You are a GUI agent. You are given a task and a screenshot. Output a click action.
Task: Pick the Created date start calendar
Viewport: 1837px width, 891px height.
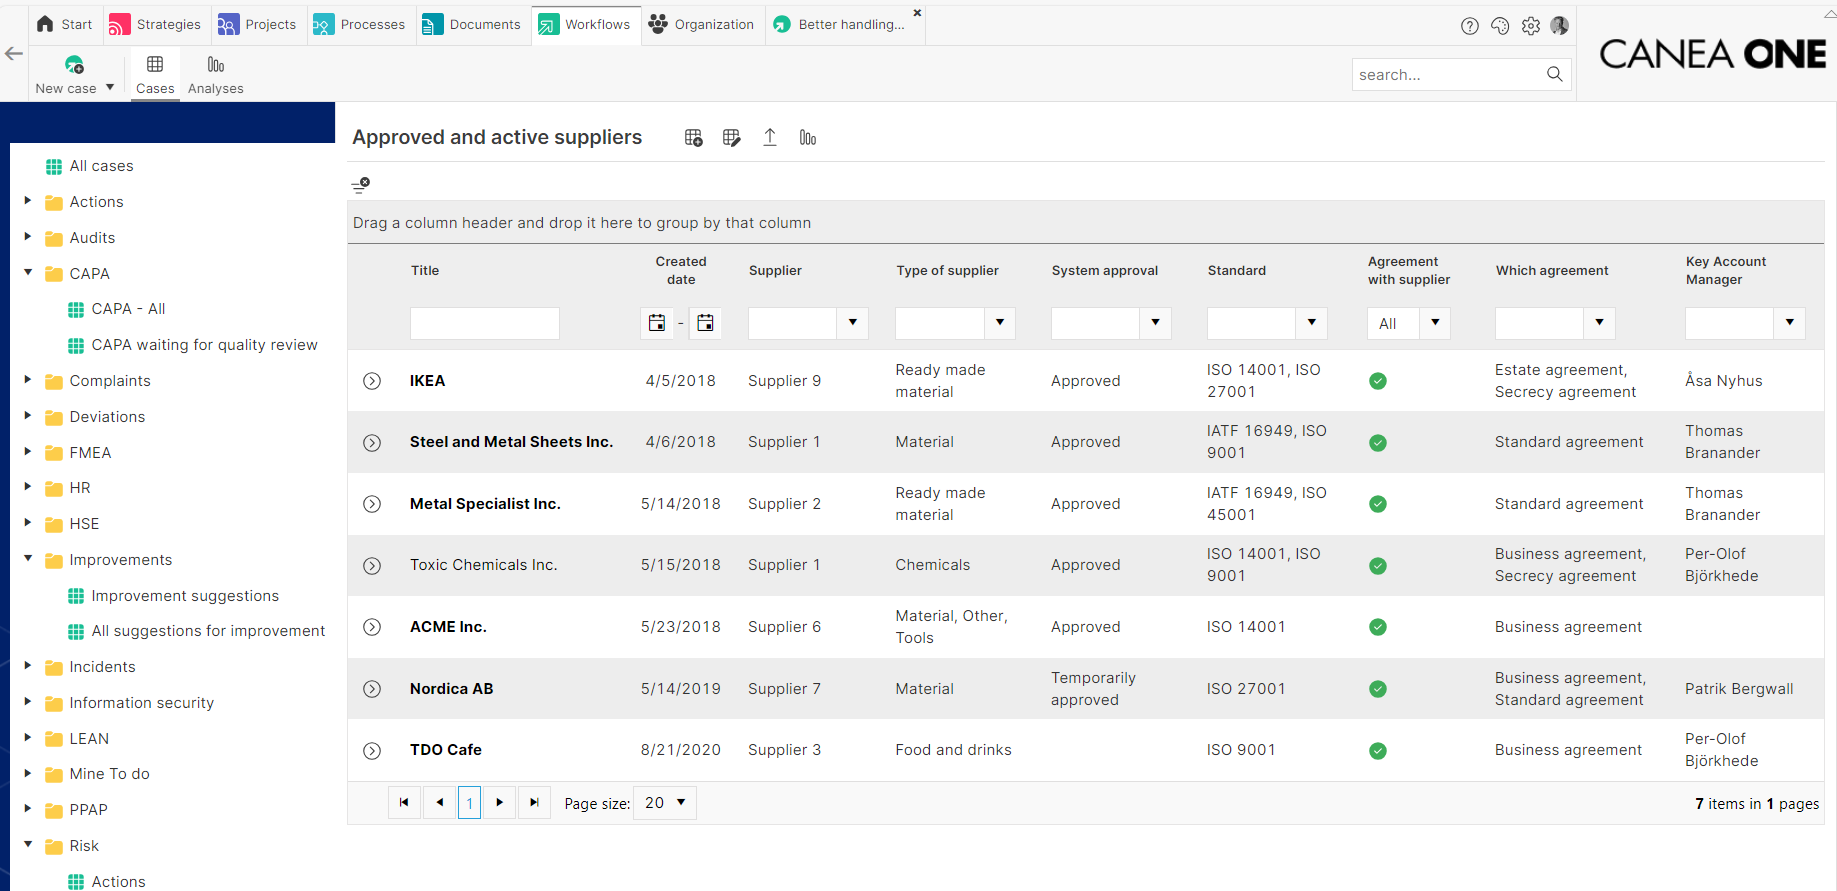point(657,323)
